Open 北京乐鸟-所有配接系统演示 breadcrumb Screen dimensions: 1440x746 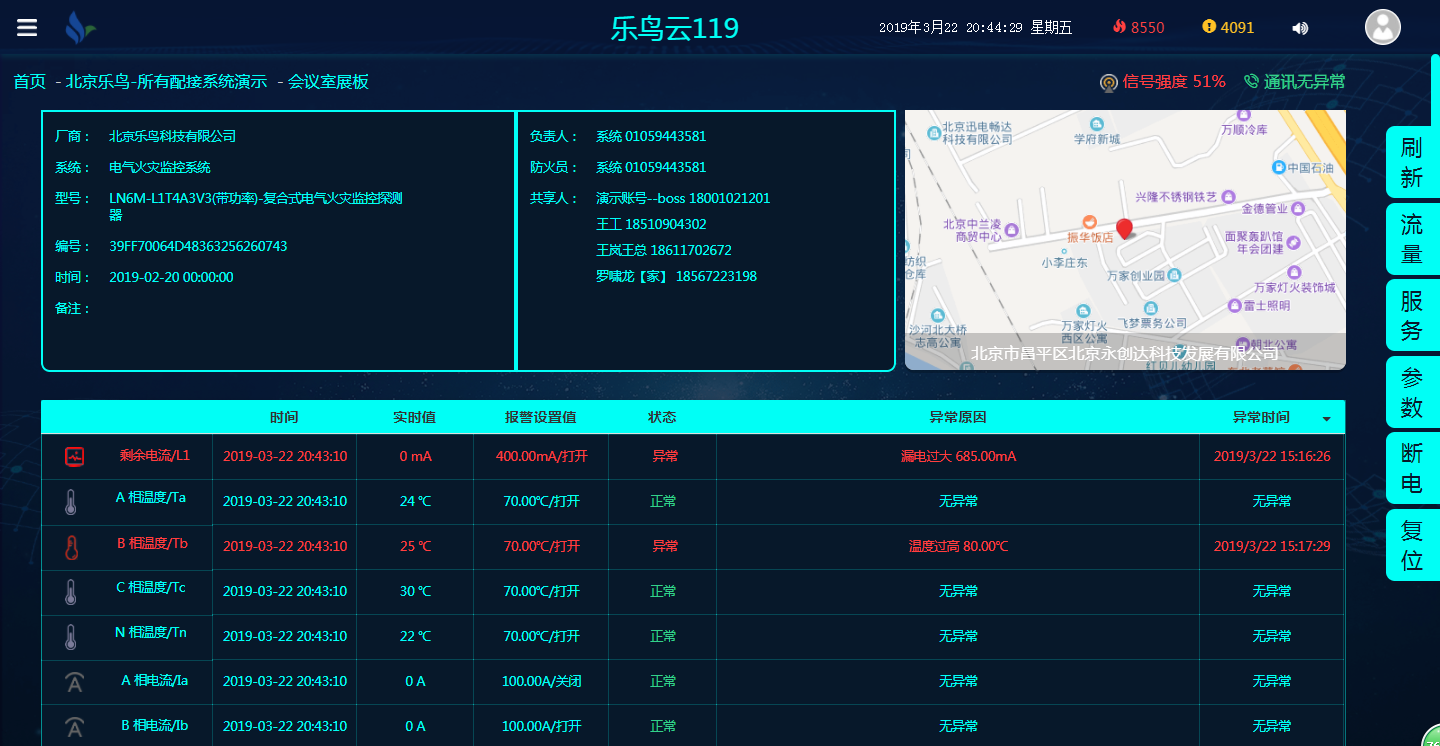click(166, 82)
